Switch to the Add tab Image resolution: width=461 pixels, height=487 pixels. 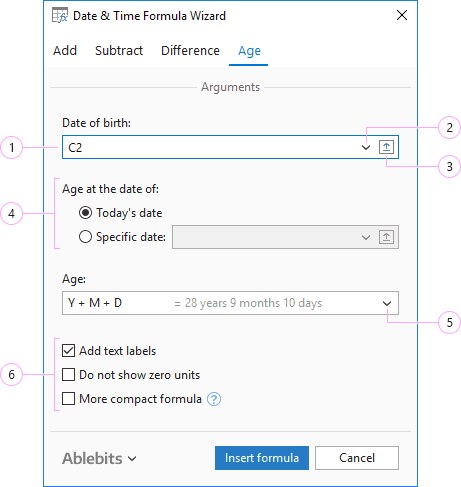[x=65, y=51]
